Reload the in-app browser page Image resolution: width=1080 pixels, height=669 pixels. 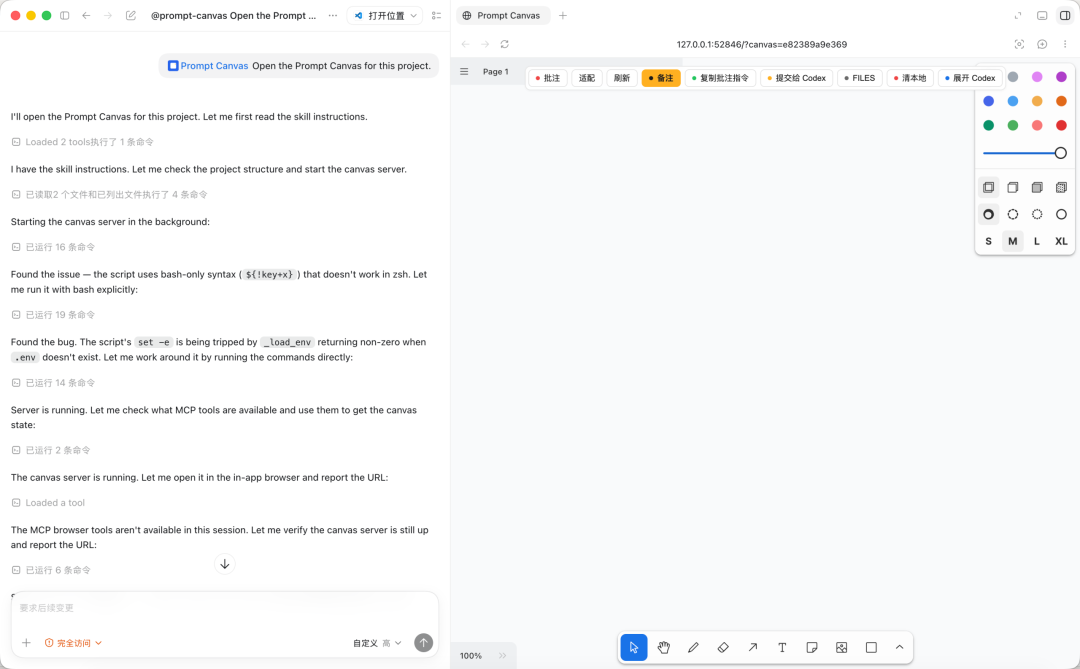(505, 44)
